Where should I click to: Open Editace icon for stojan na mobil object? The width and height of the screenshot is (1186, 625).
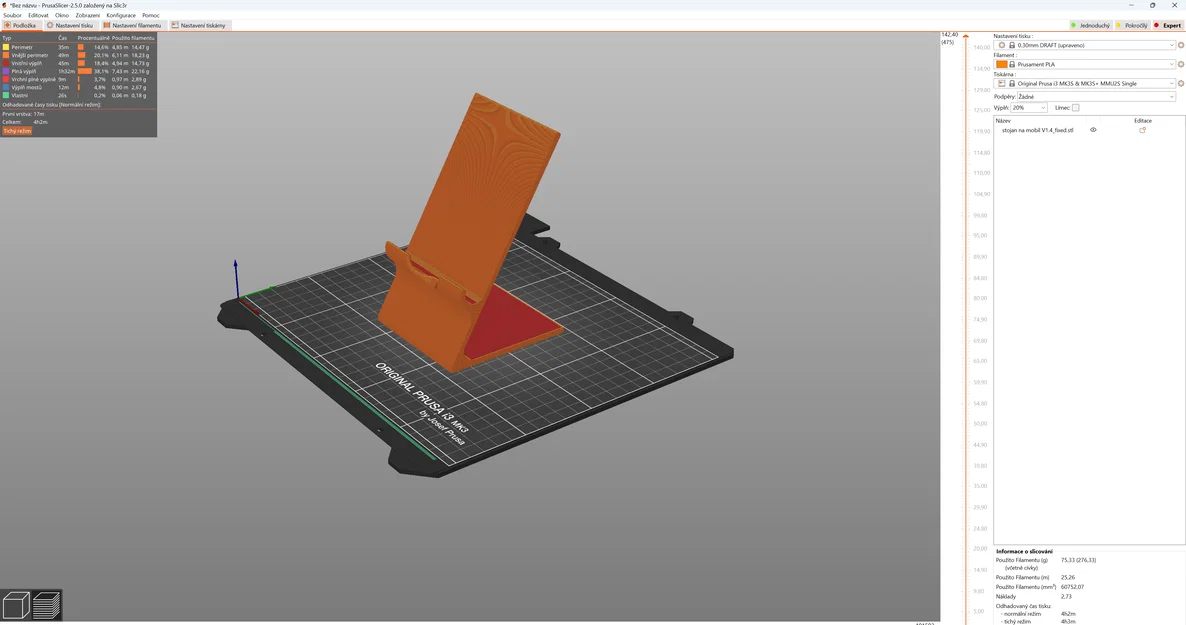tap(1143, 129)
